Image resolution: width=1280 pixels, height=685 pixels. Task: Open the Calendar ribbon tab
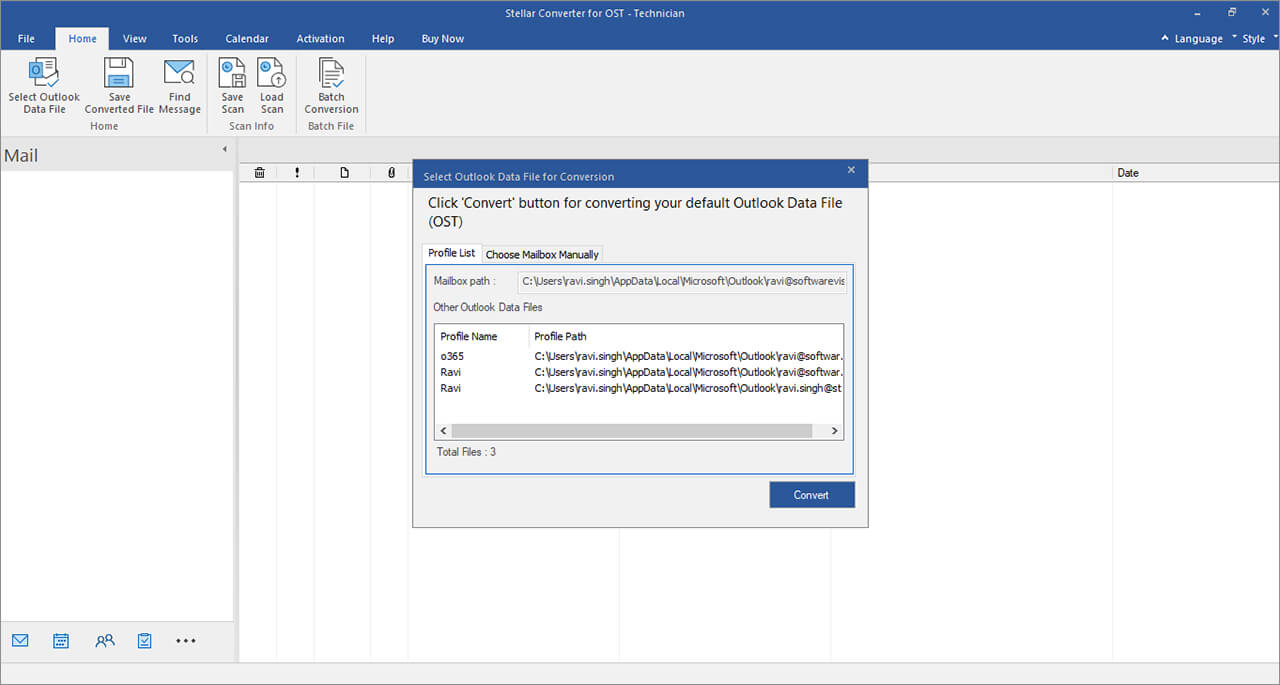[x=247, y=39]
